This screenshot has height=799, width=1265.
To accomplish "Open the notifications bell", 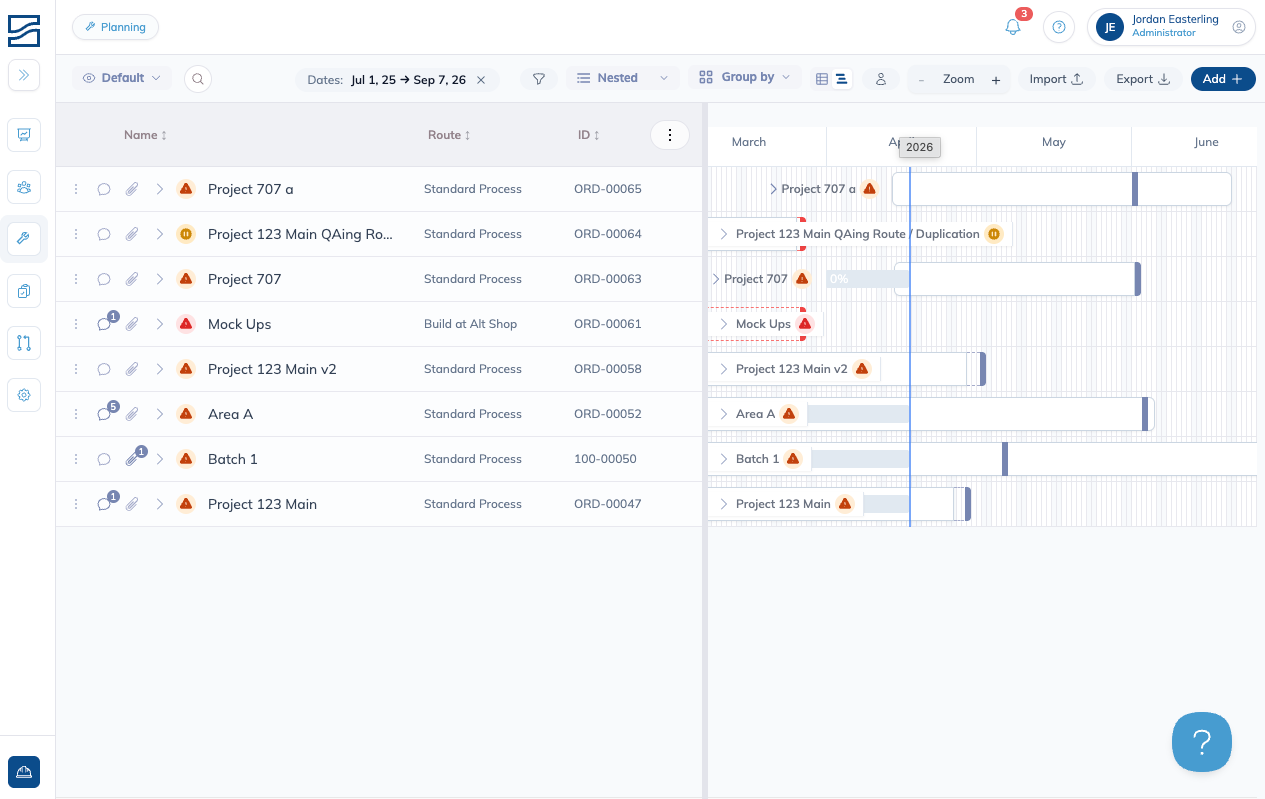I will 1013,27.
